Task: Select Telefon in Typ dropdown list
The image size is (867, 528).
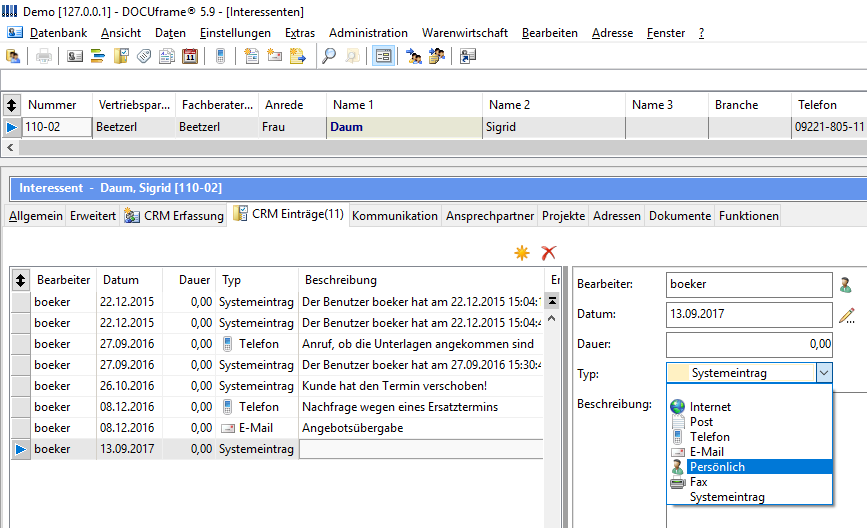Action: point(750,437)
